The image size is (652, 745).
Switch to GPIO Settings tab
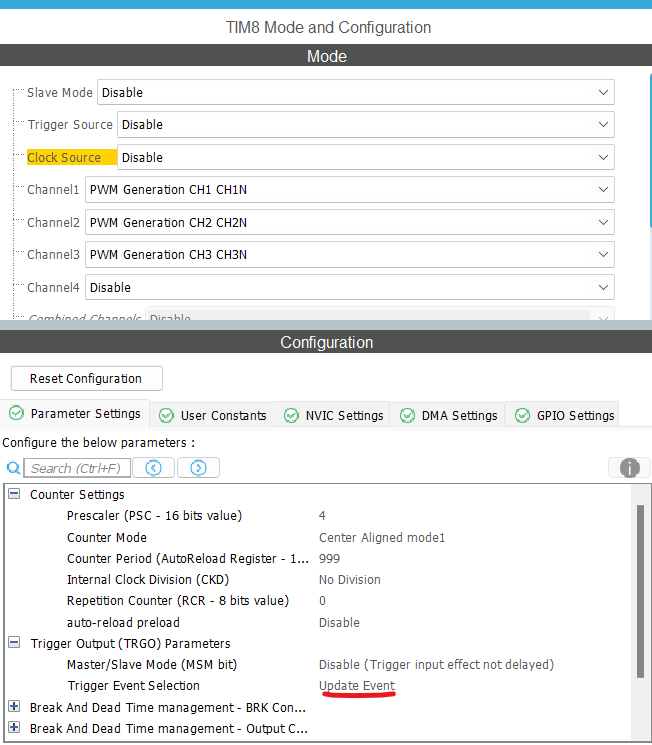564,416
